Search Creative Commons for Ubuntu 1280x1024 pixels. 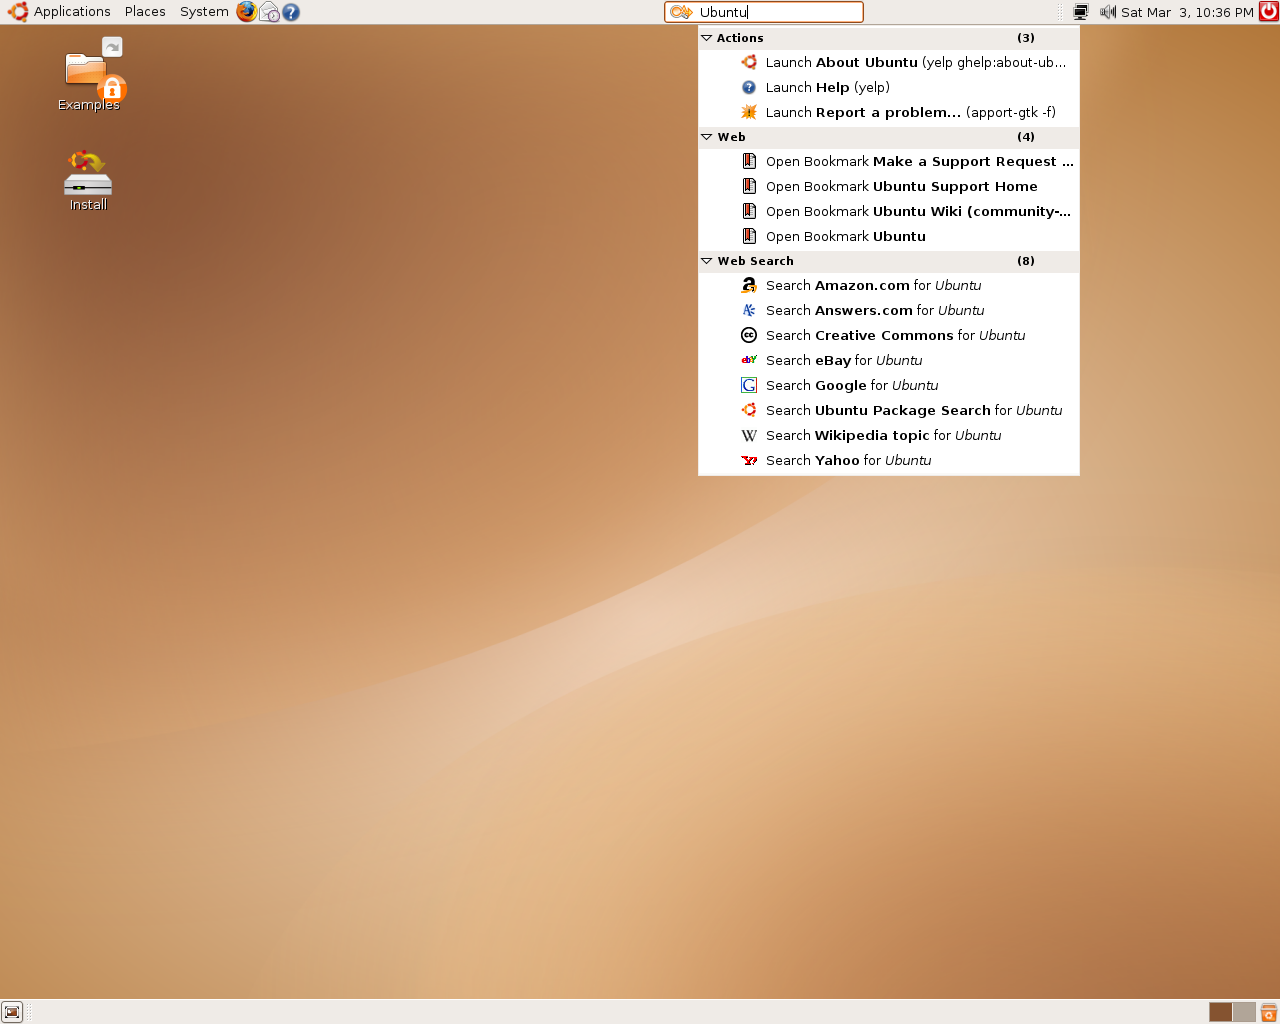(x=889, y=335)
